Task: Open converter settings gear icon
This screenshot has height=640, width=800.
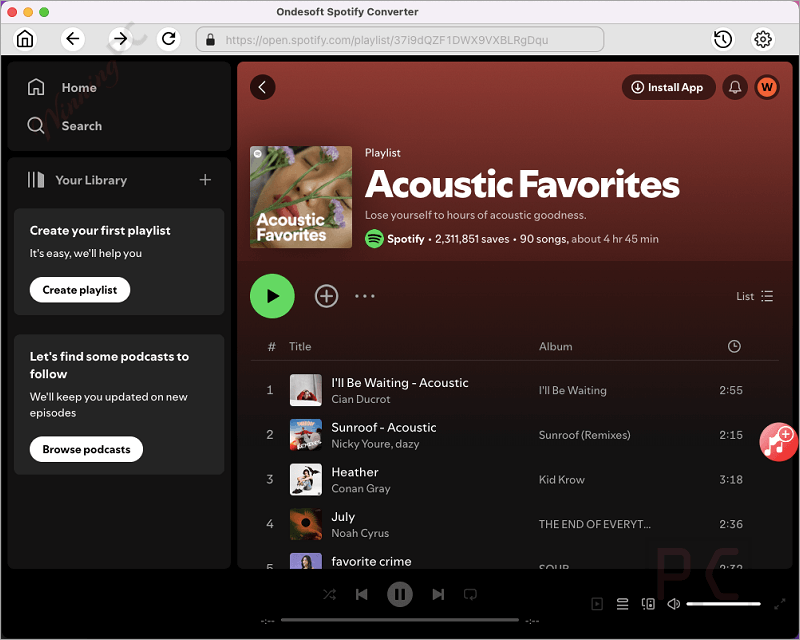Action: [x=763, y=39]
